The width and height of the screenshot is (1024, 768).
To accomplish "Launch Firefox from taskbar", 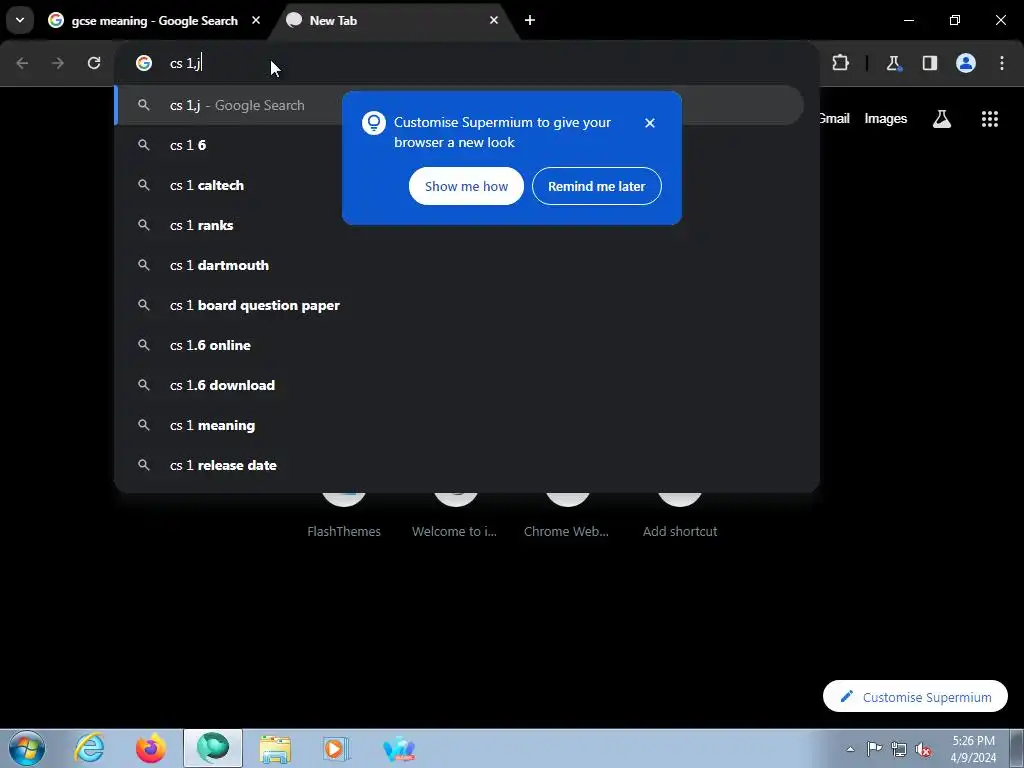I will click(x=151, y=748).
